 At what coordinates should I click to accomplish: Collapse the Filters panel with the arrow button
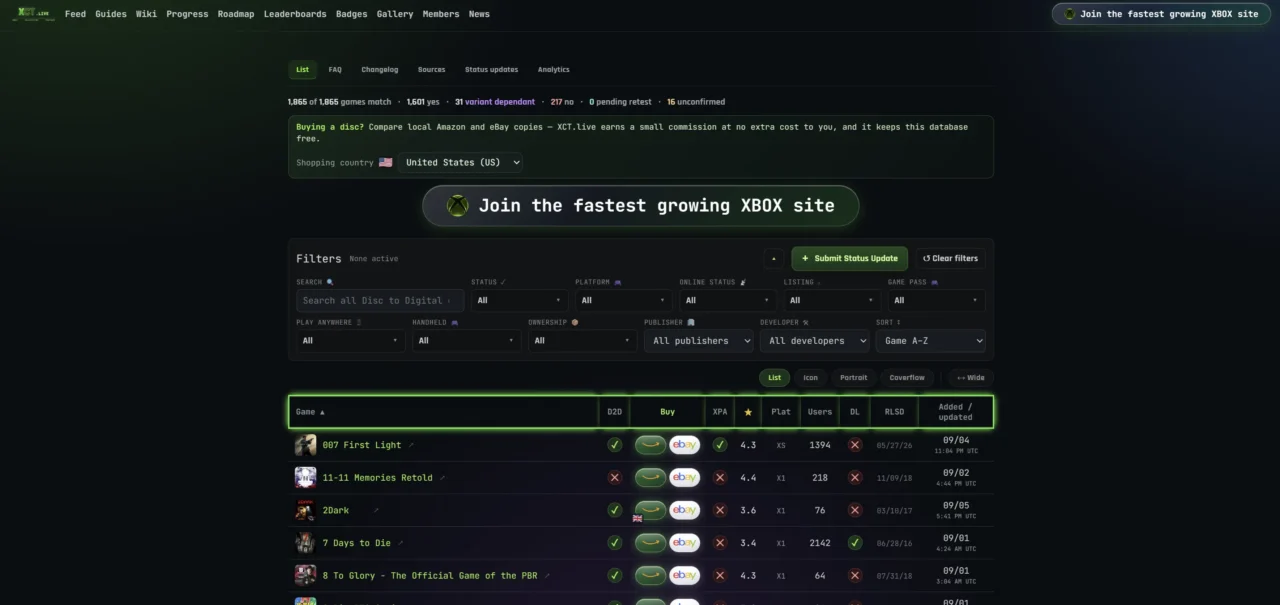[773, 259]
